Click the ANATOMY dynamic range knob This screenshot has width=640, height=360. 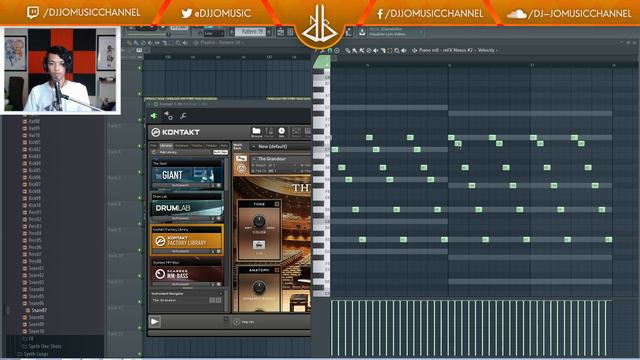click(x=259, y=288)
